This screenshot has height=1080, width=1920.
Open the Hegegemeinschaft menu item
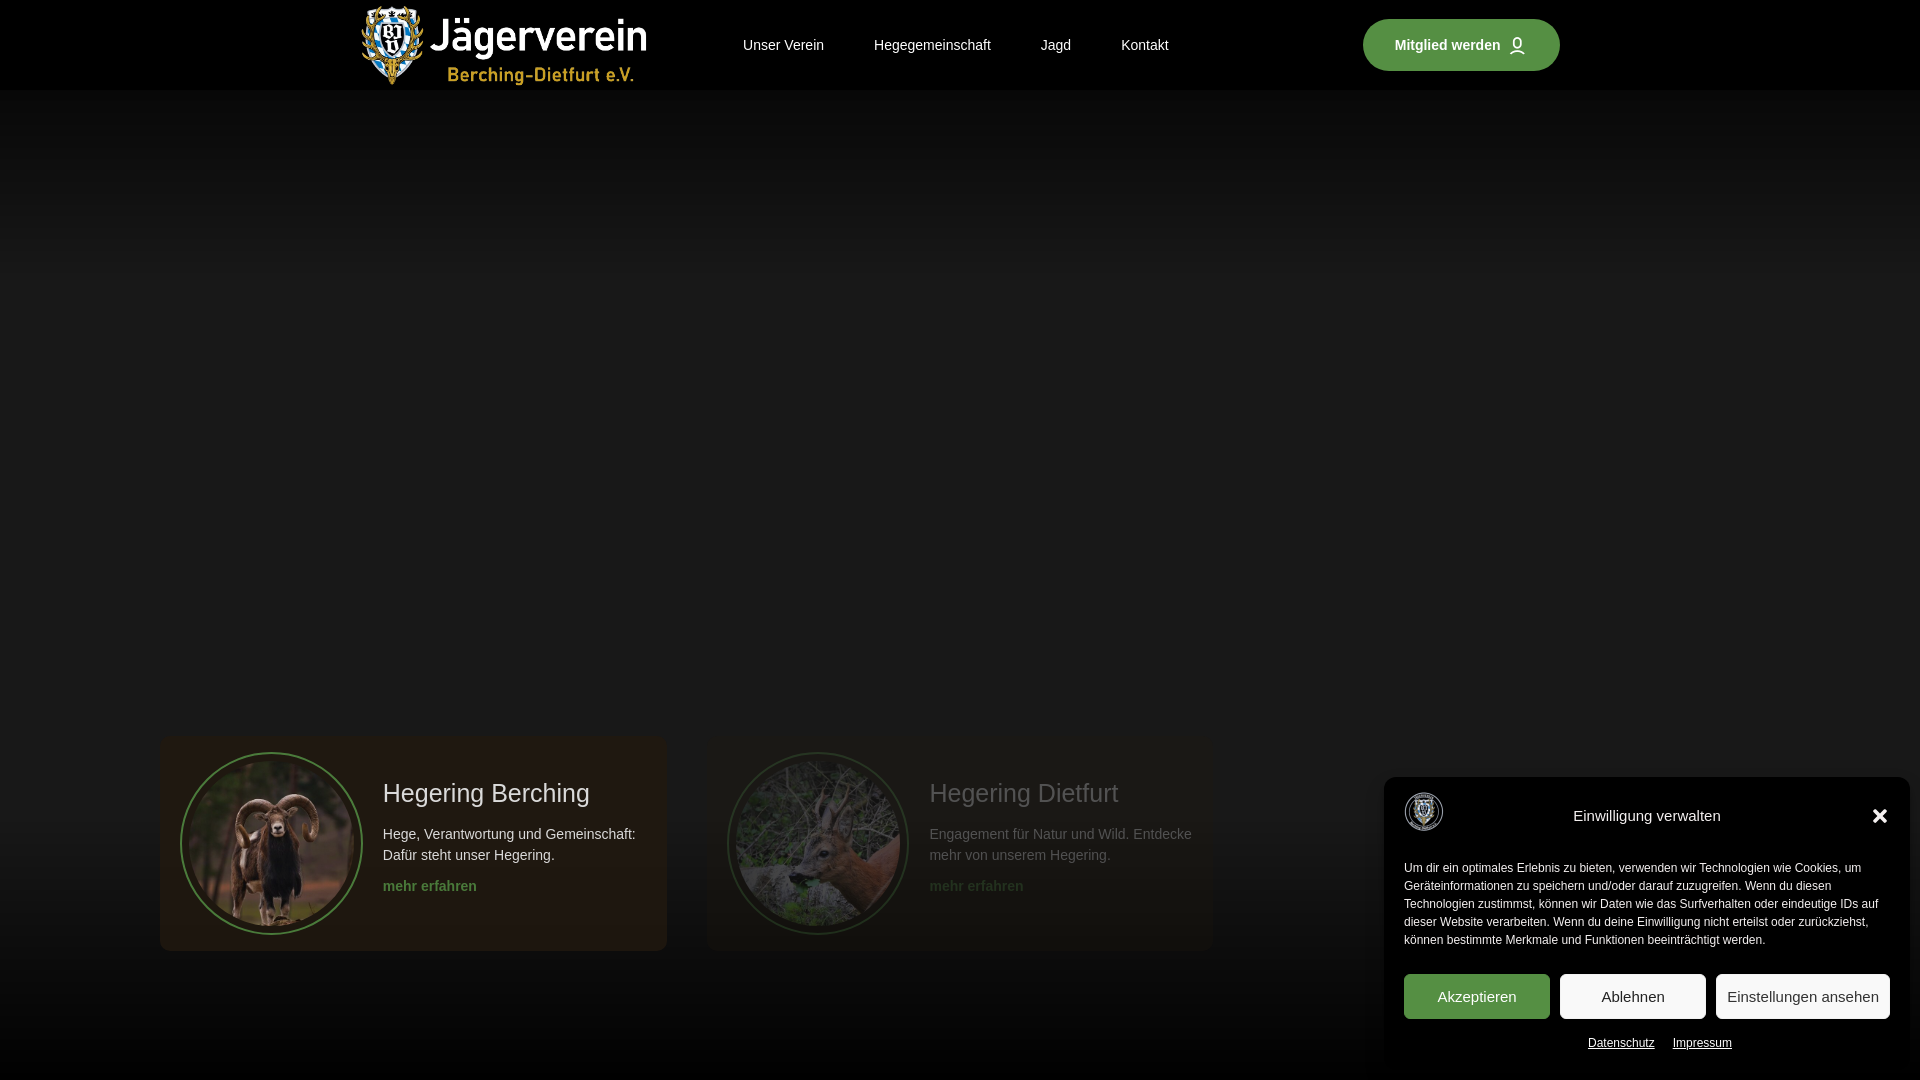click(932, 45)
